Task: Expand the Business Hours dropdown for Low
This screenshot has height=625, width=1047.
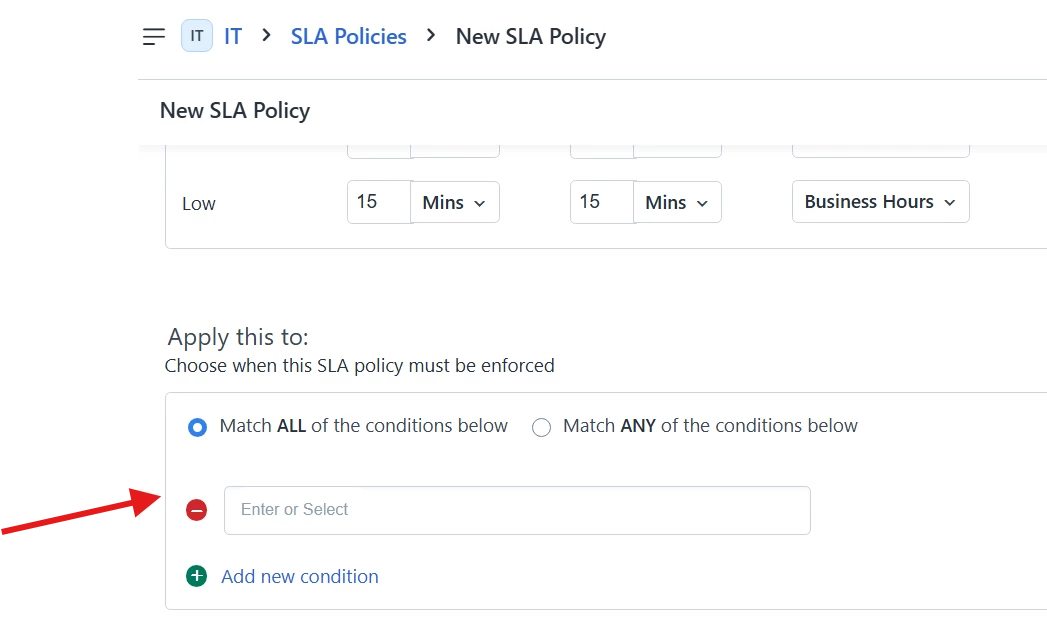Action: click(880, 202)
